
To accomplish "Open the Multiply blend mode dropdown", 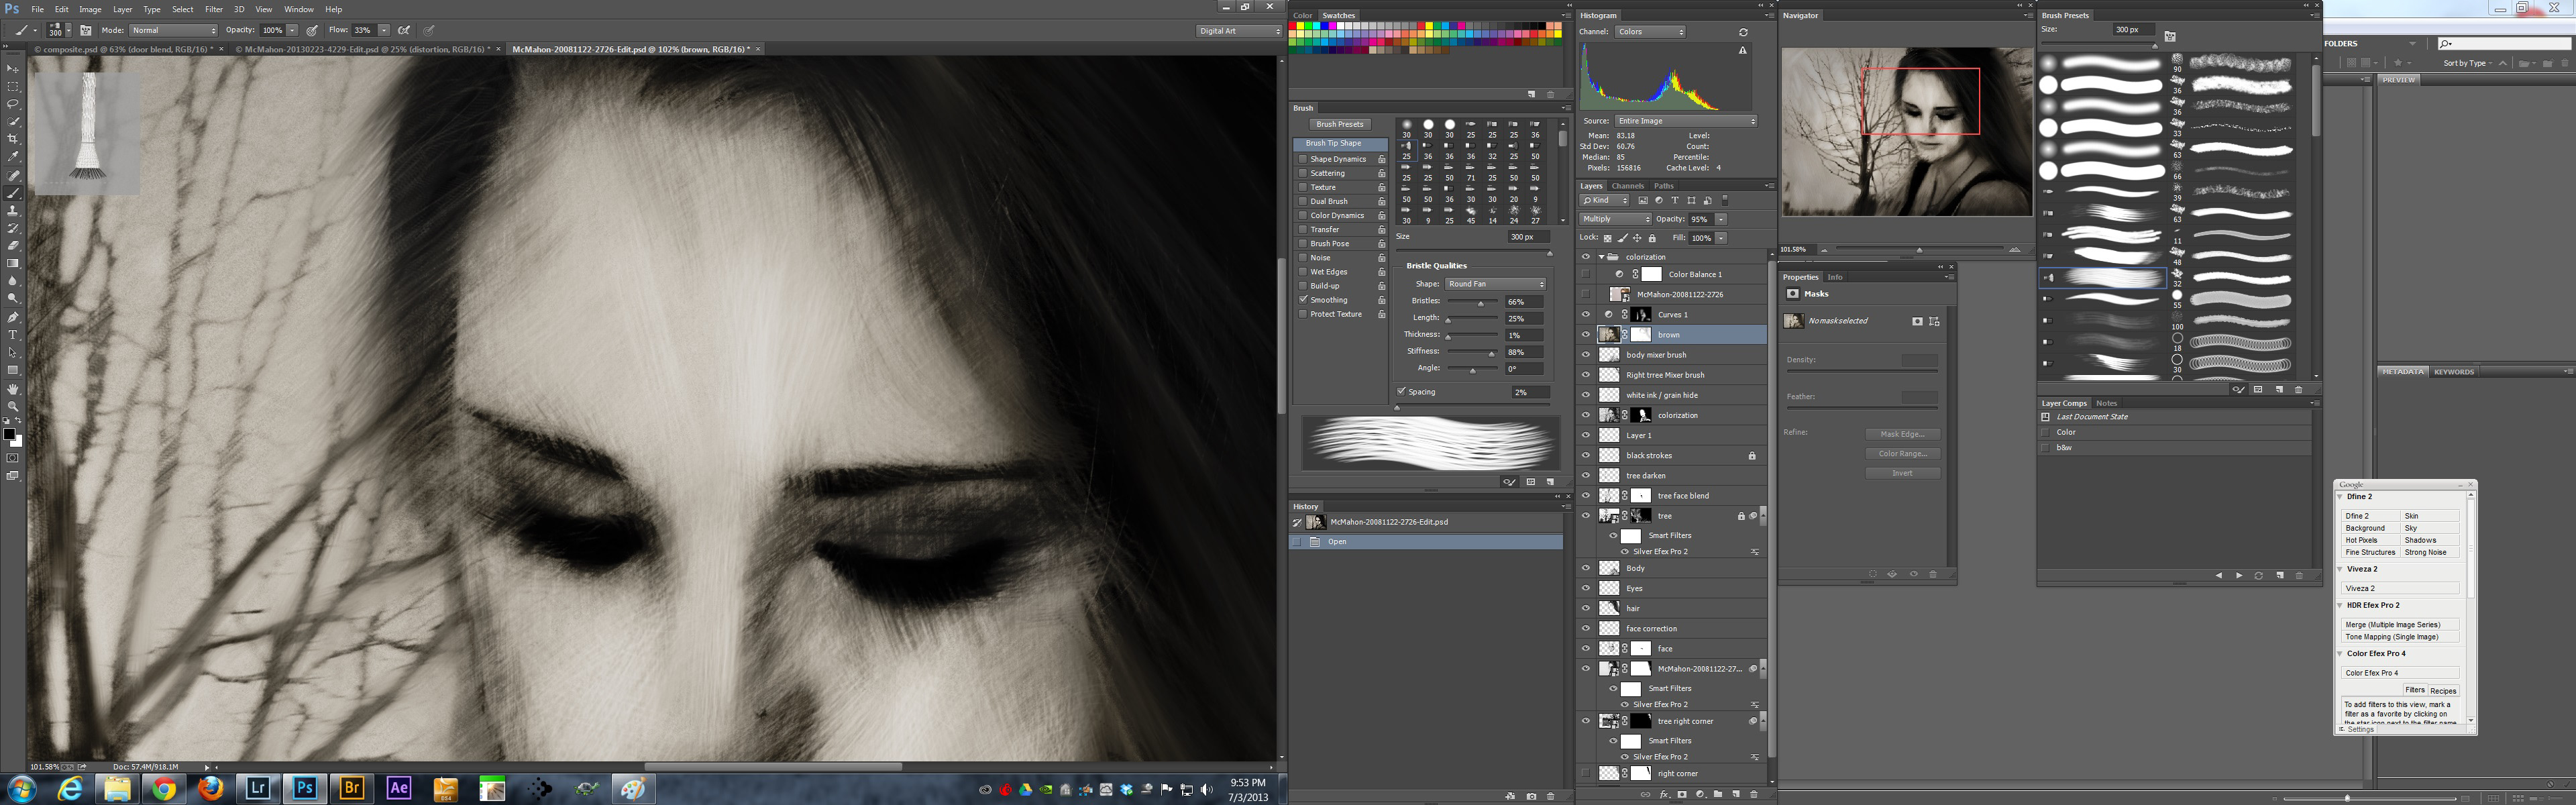I will coord(1615,219).
